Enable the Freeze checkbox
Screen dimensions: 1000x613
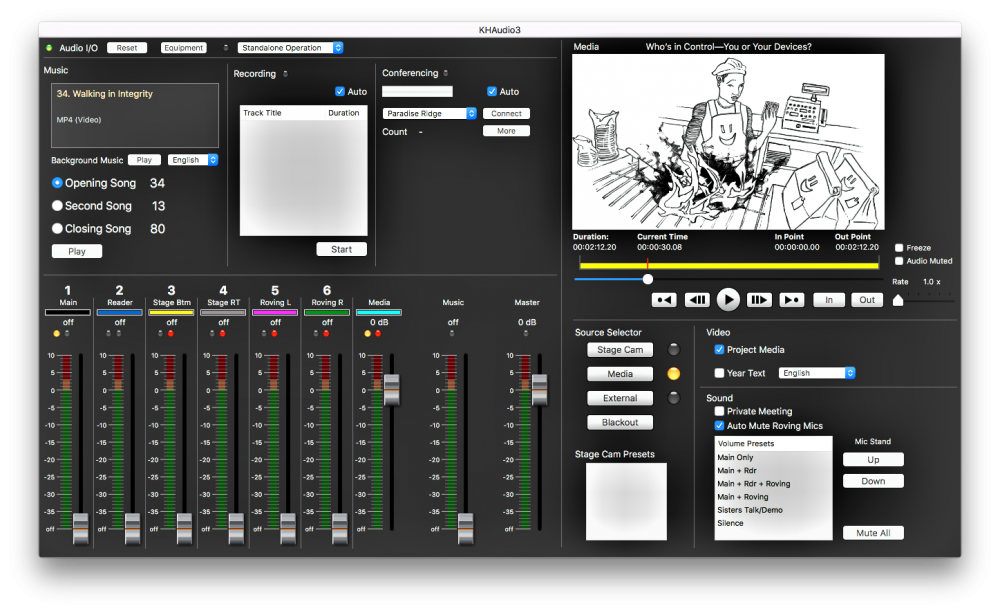[x=900, y=248]
